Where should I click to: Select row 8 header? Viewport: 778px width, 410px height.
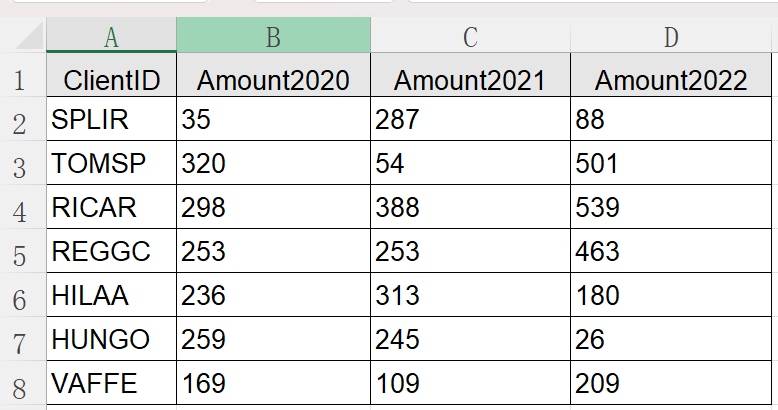pos(22,383)
